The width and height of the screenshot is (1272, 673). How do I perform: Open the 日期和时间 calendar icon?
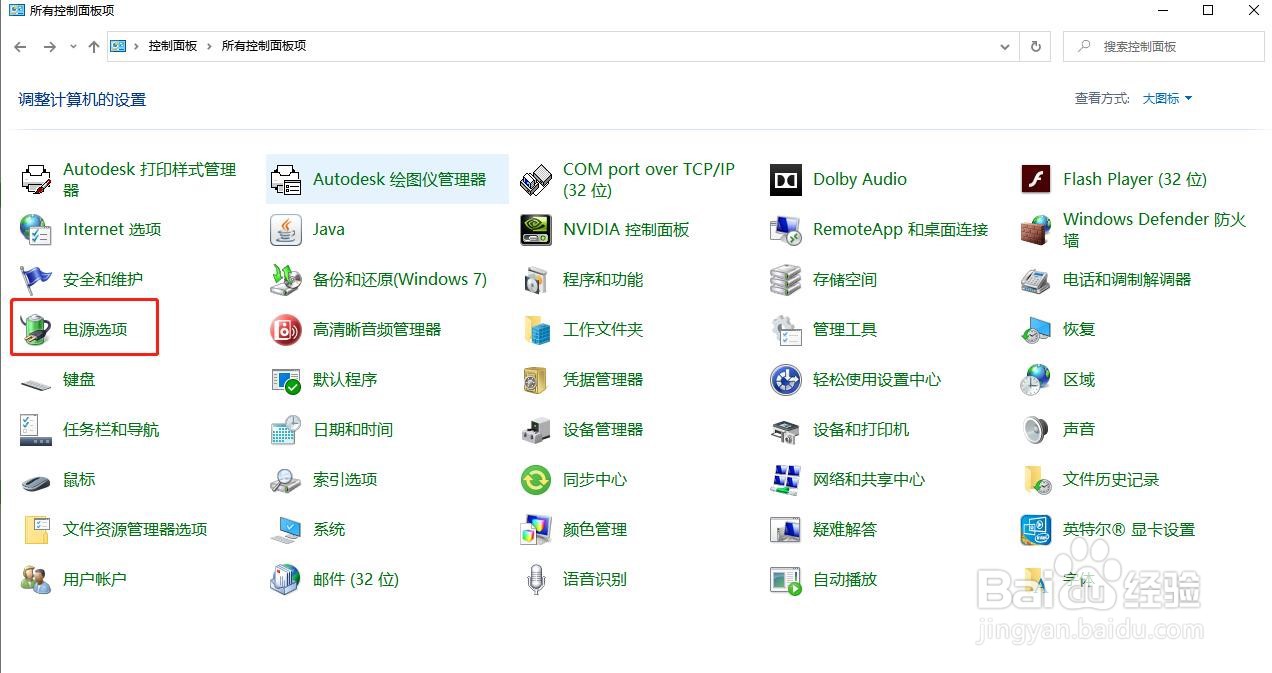(x=286, y=430)
